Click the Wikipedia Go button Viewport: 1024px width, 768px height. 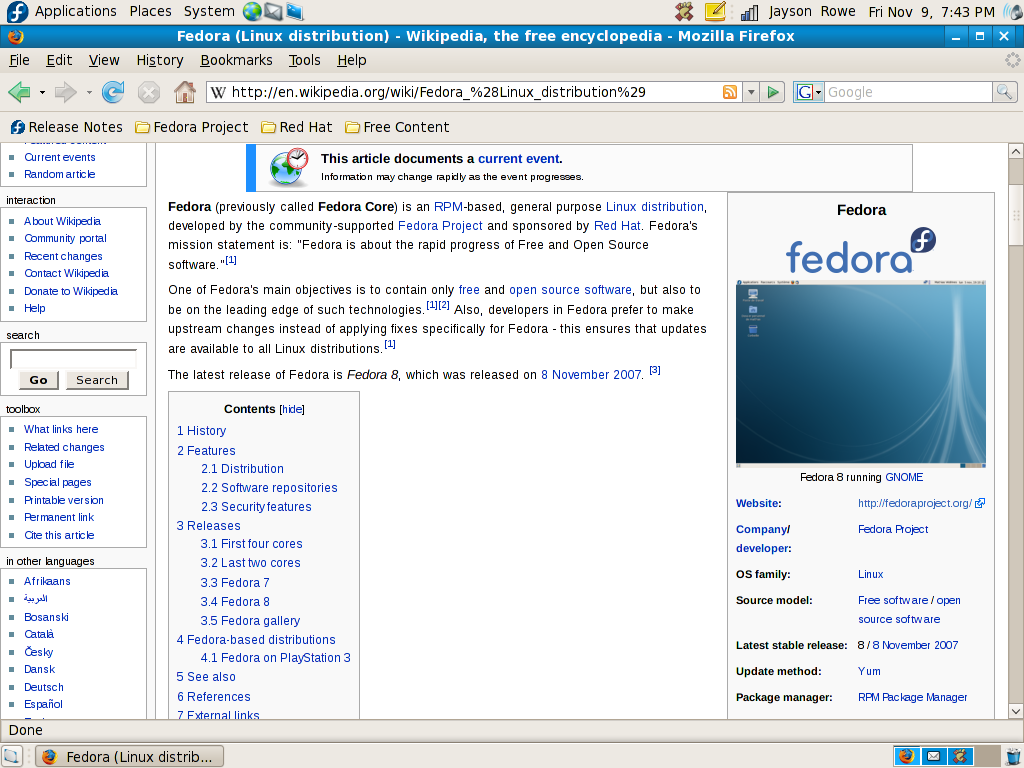click(x=39, y=380)
